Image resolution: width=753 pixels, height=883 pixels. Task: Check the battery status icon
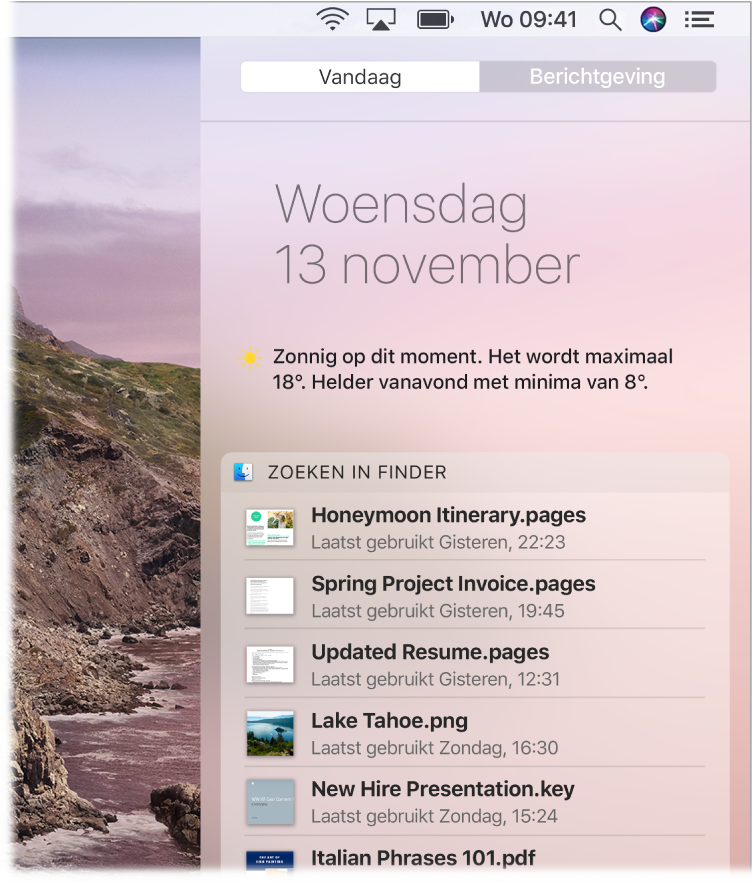435,20
